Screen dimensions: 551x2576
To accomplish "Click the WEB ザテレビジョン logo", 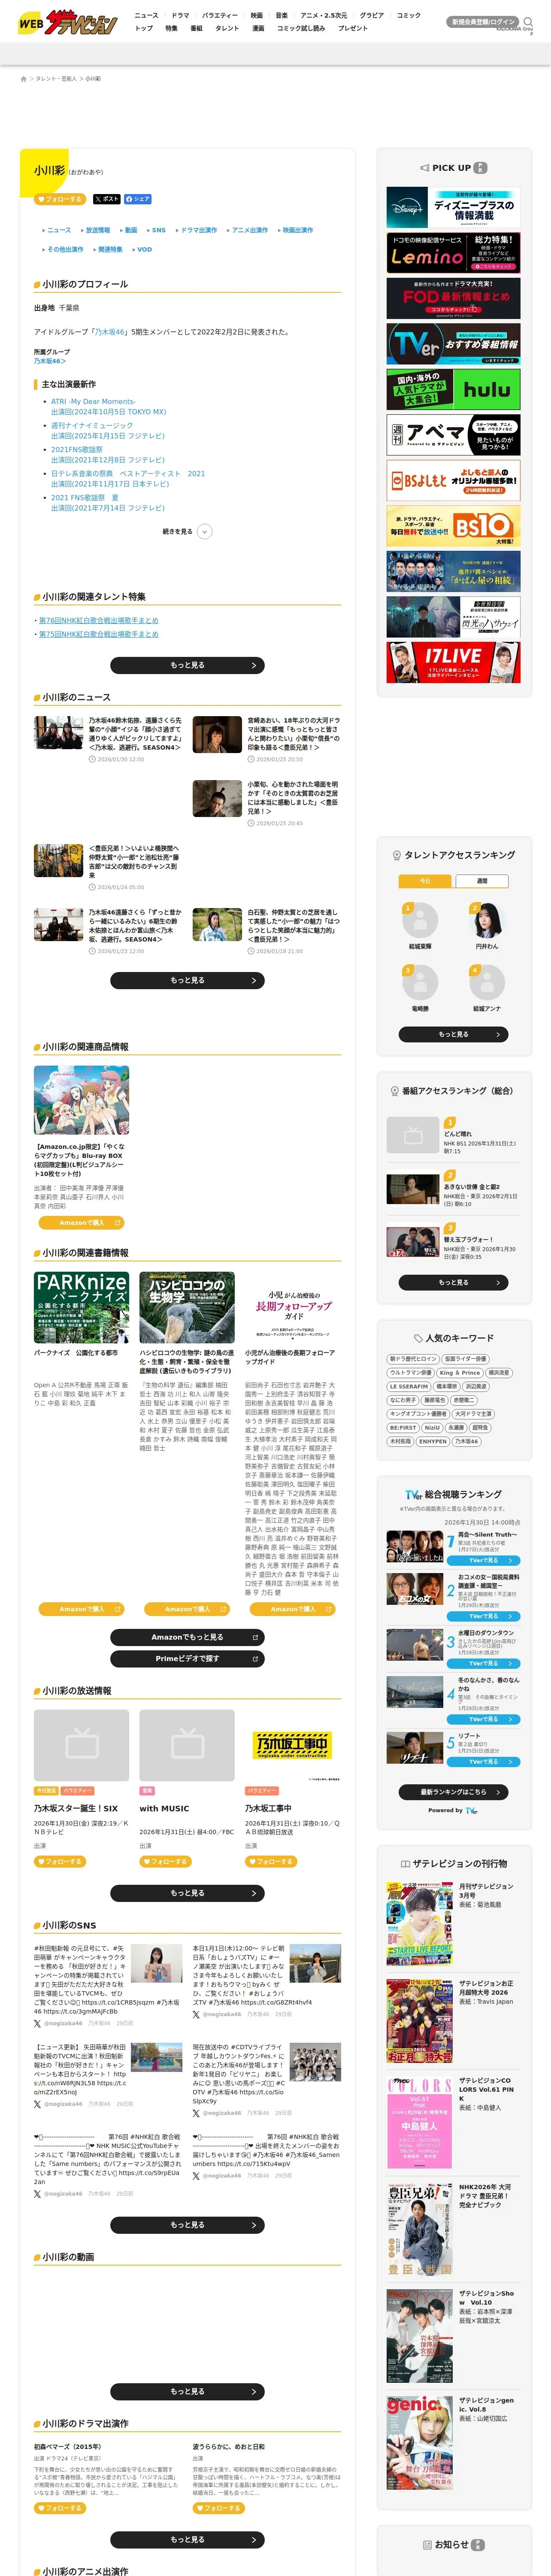I will [x=68, y=22].
